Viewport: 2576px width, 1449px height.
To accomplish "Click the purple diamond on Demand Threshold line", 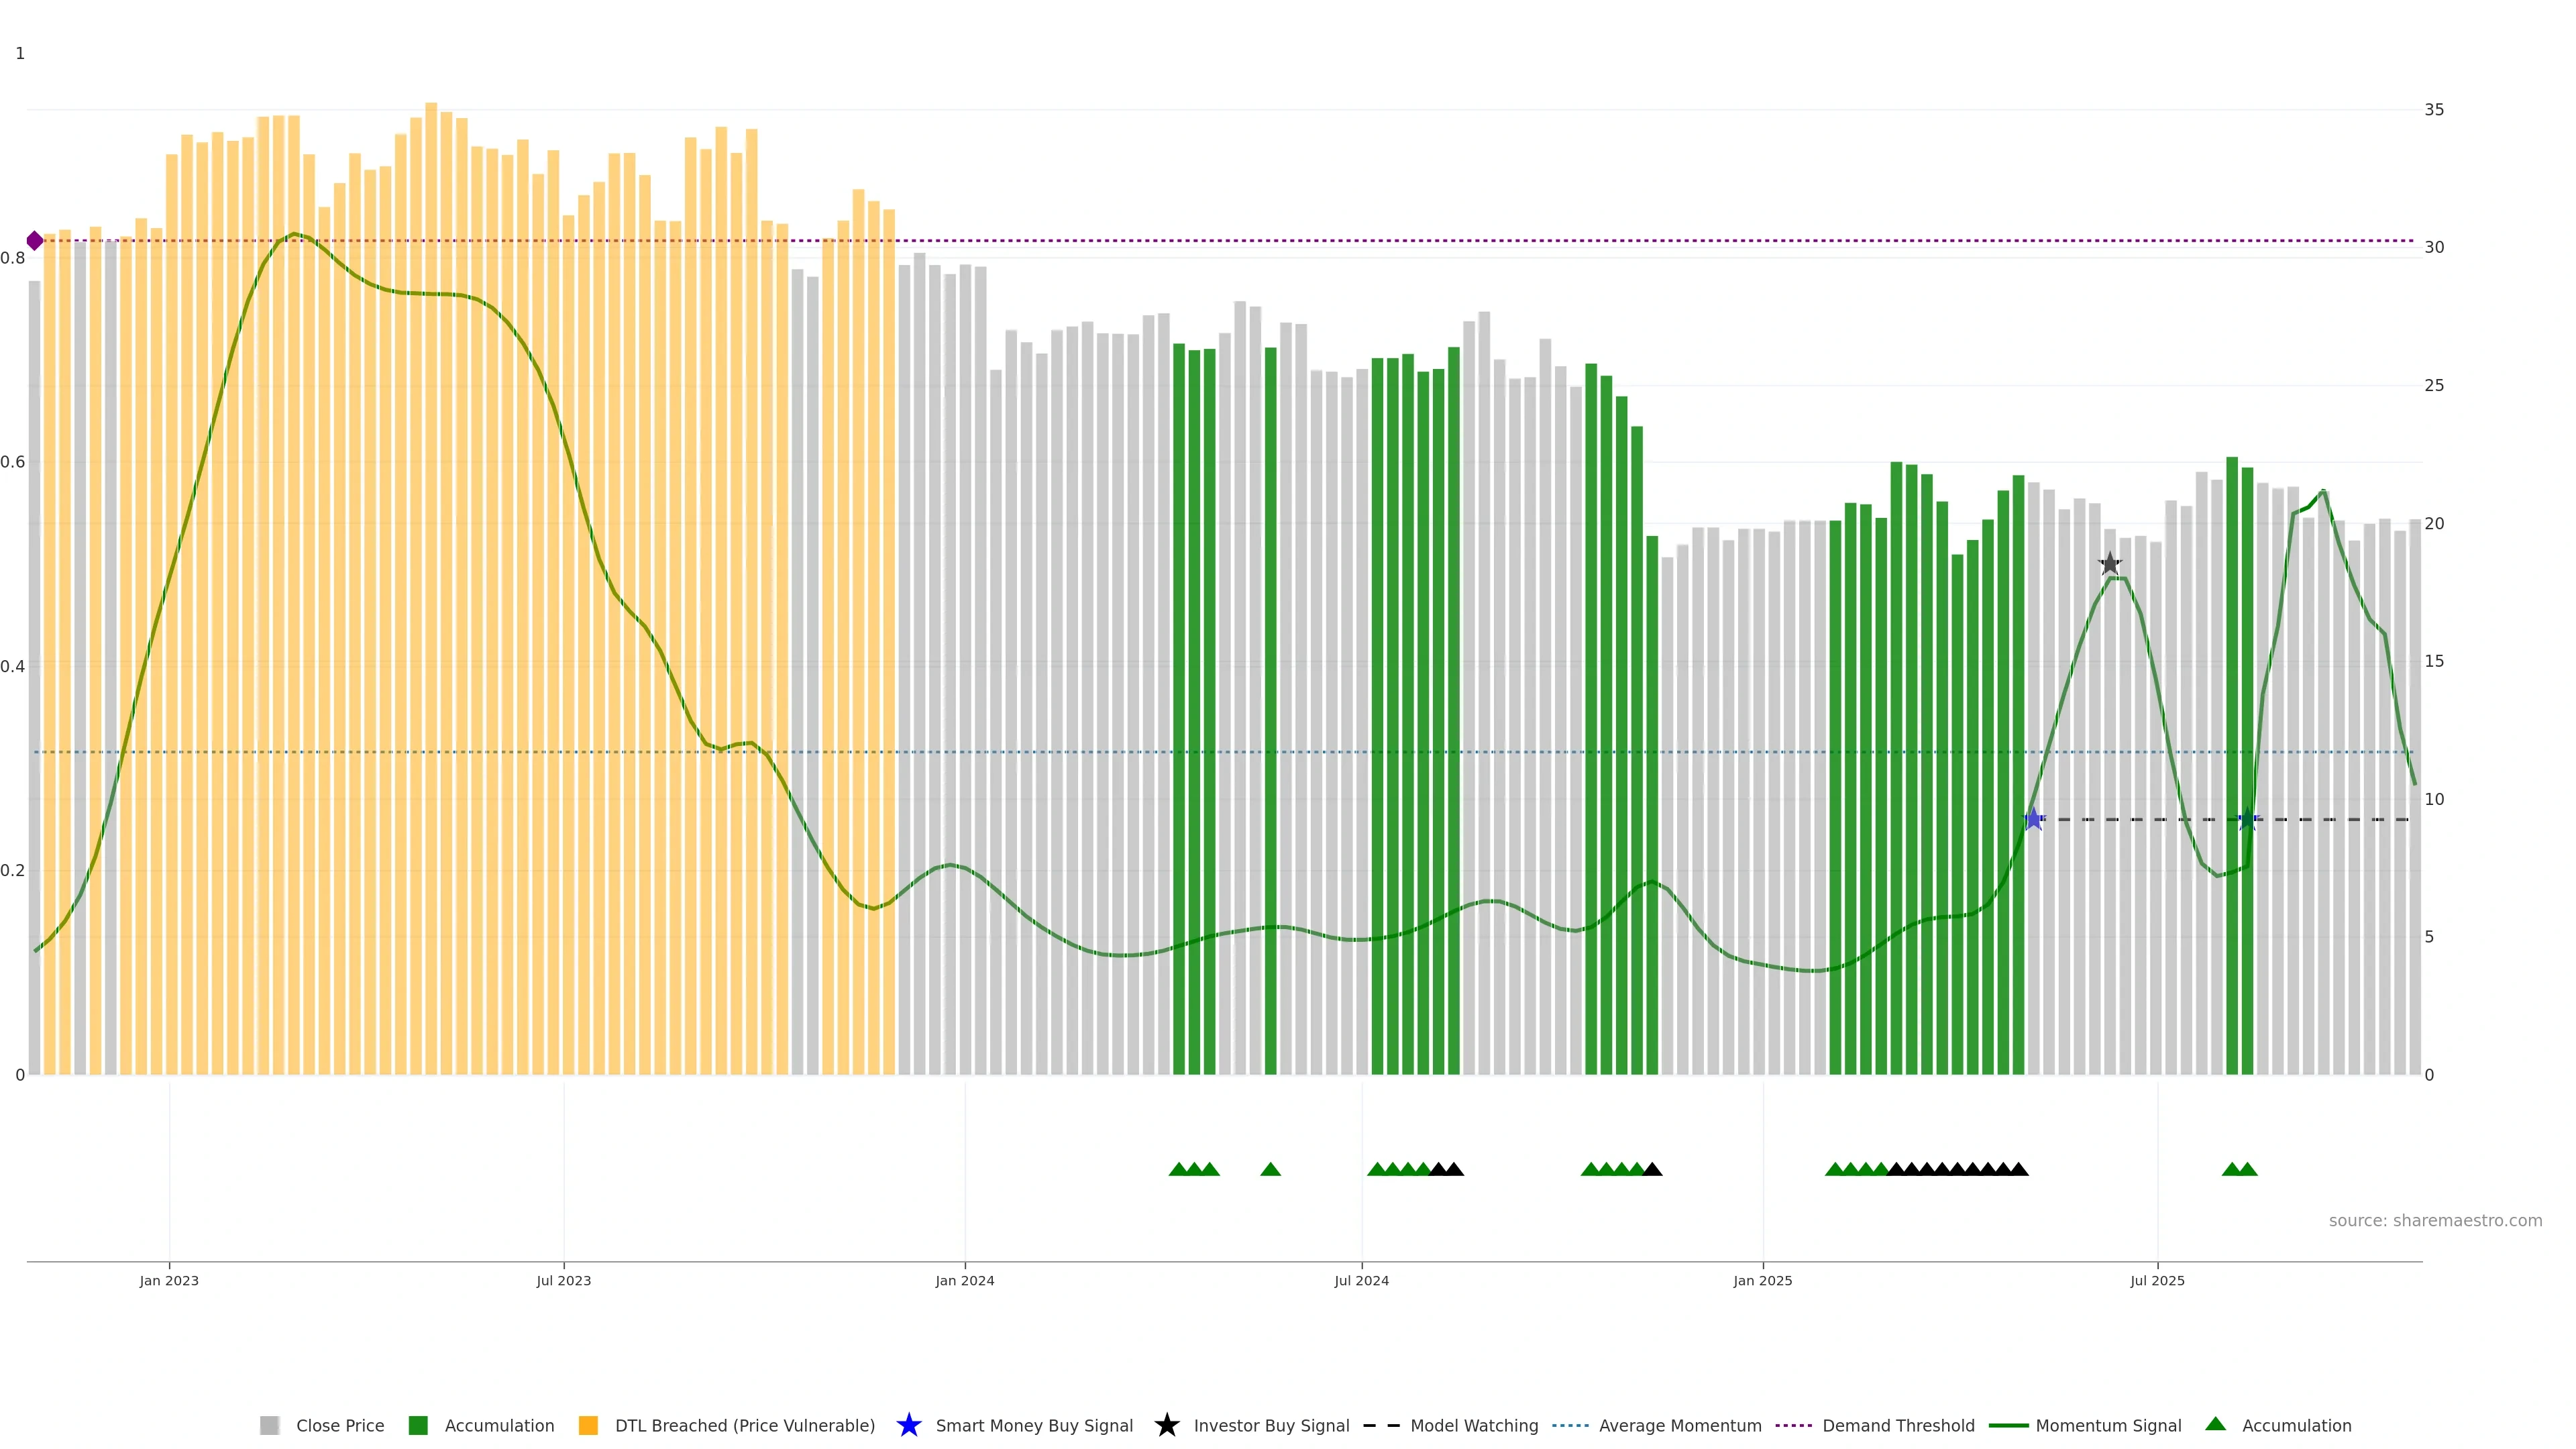I will [35, 241].
